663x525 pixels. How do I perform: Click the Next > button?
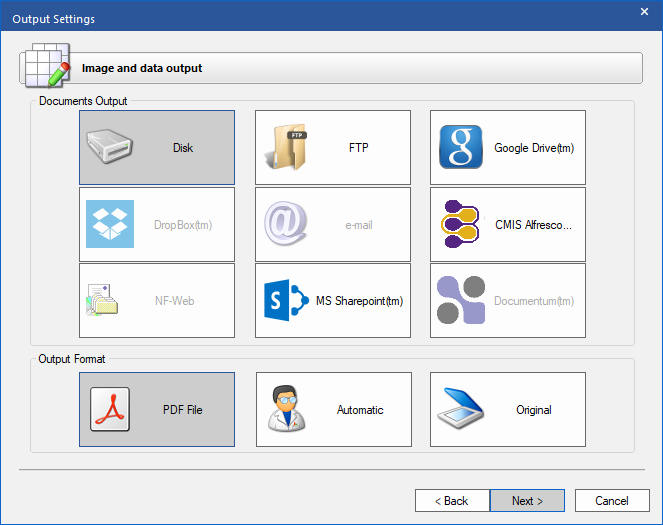pyautogui.click(x=527, y=501)
